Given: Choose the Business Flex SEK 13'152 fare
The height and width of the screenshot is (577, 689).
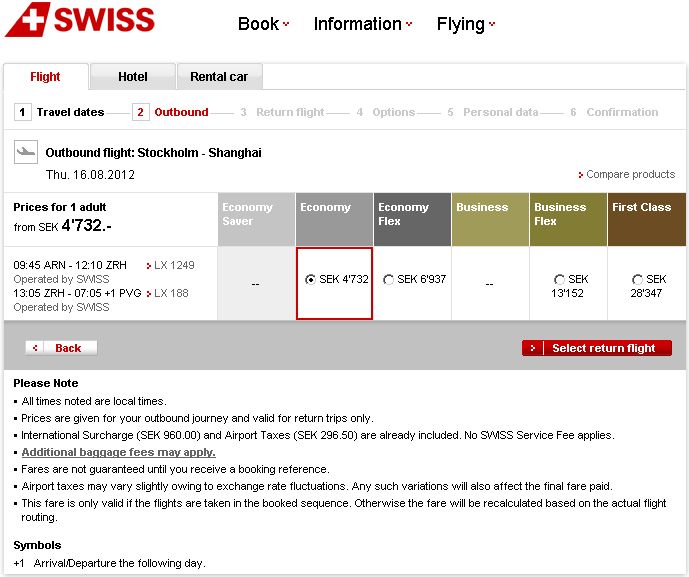Looking at the screenshot, I should point(558,280).
